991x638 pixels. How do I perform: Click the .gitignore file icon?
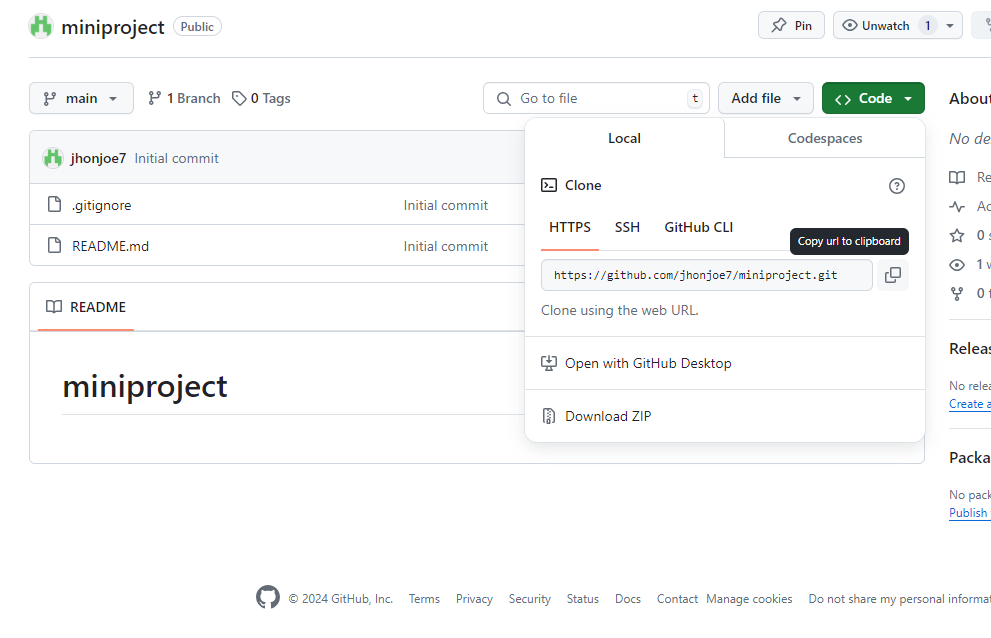(x=55, y=204)
